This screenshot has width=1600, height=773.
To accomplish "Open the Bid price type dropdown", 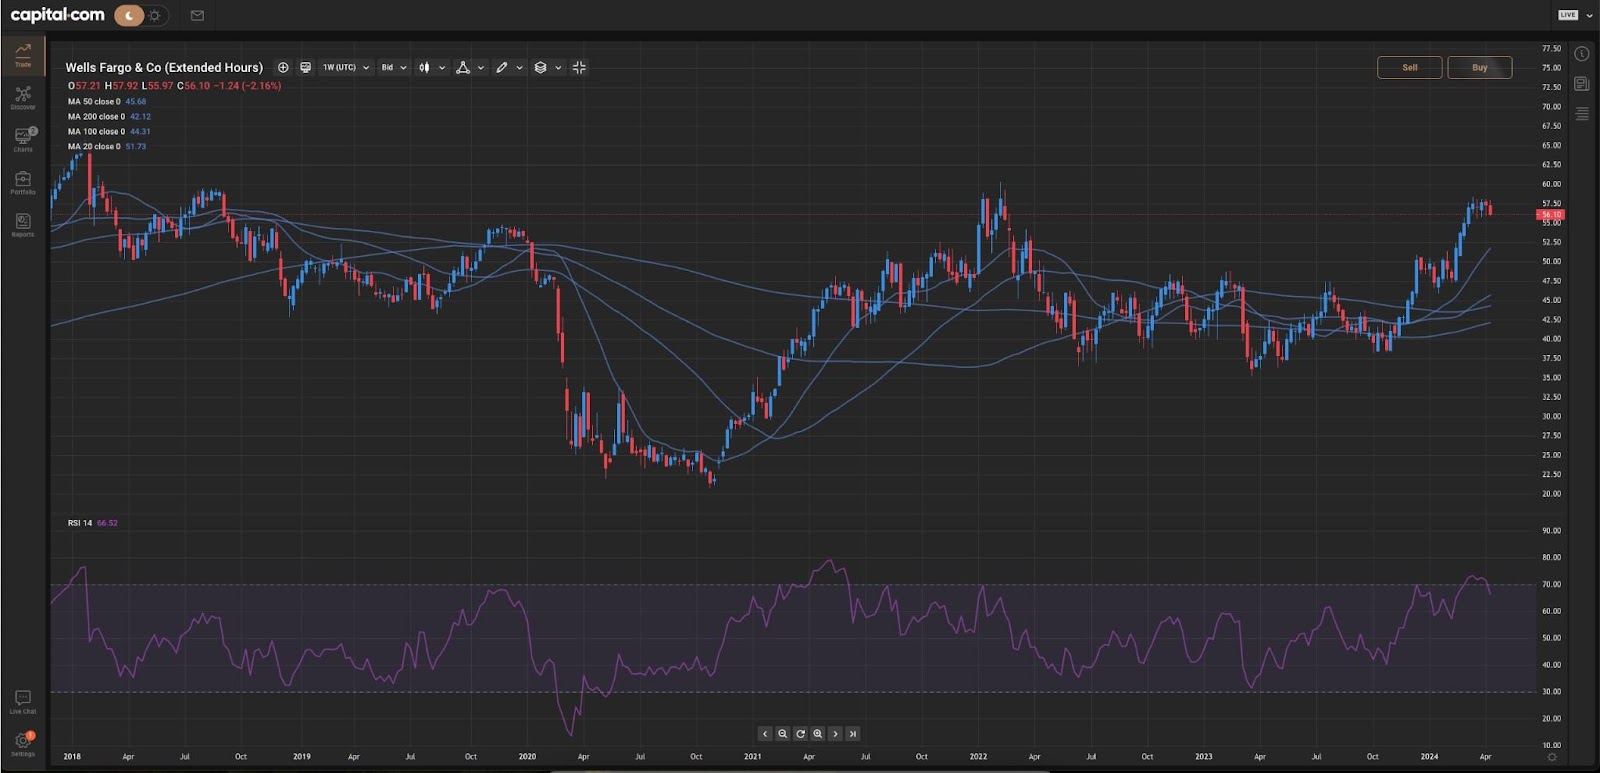I will [394, 67].
